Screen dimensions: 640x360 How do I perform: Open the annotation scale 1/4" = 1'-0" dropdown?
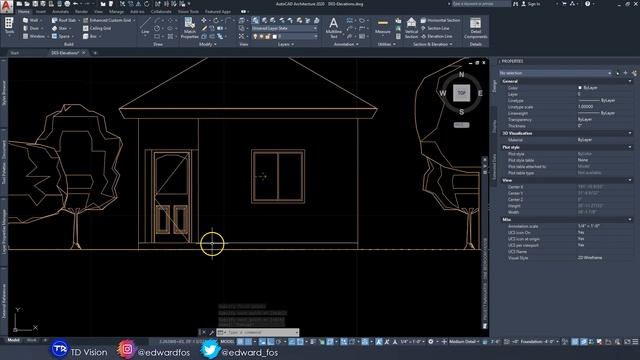pos(412,342)
